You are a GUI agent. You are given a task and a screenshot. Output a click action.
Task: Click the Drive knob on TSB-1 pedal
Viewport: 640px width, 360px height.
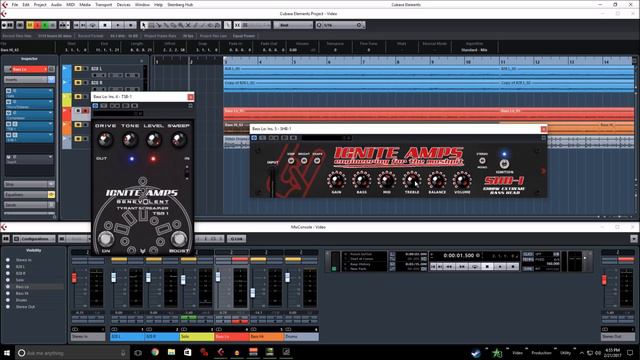pos(105,140)
